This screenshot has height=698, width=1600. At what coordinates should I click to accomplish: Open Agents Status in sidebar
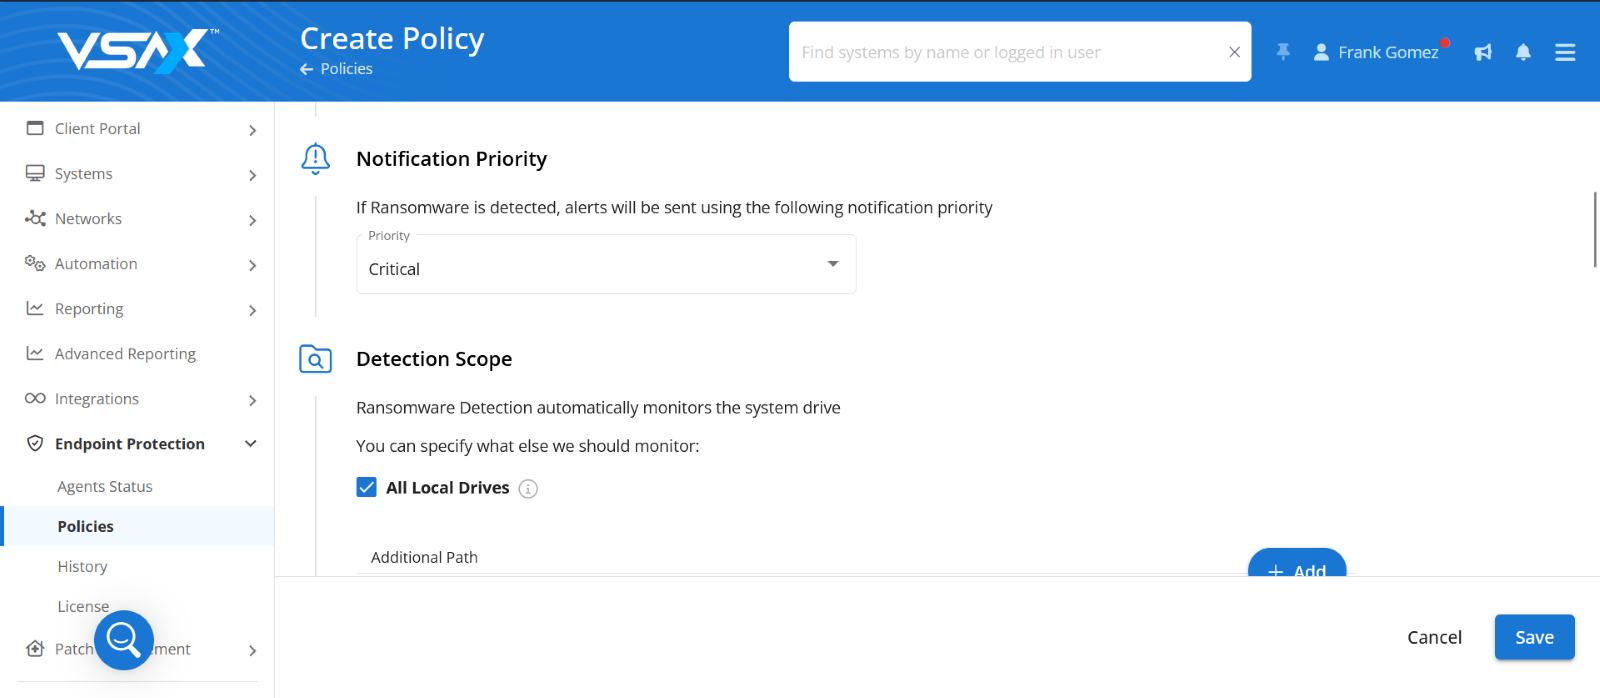[105, 487]
